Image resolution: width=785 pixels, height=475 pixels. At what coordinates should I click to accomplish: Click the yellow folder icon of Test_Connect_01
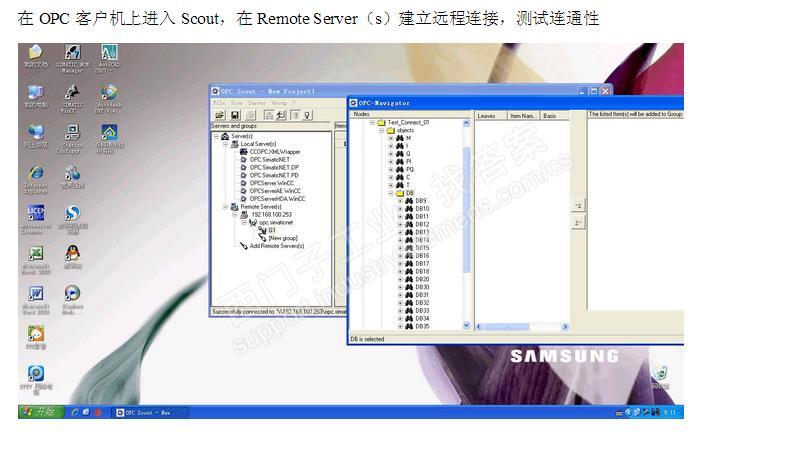[x=381, y=122]
